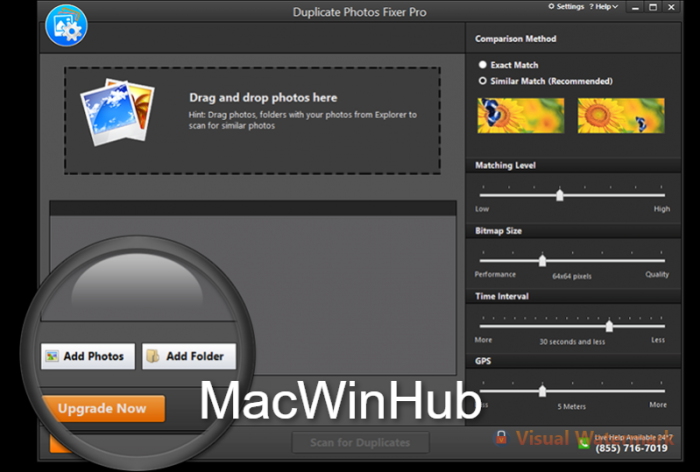
Task: Minimize the Duplicate Photos Fixer window
Action: 635,7
